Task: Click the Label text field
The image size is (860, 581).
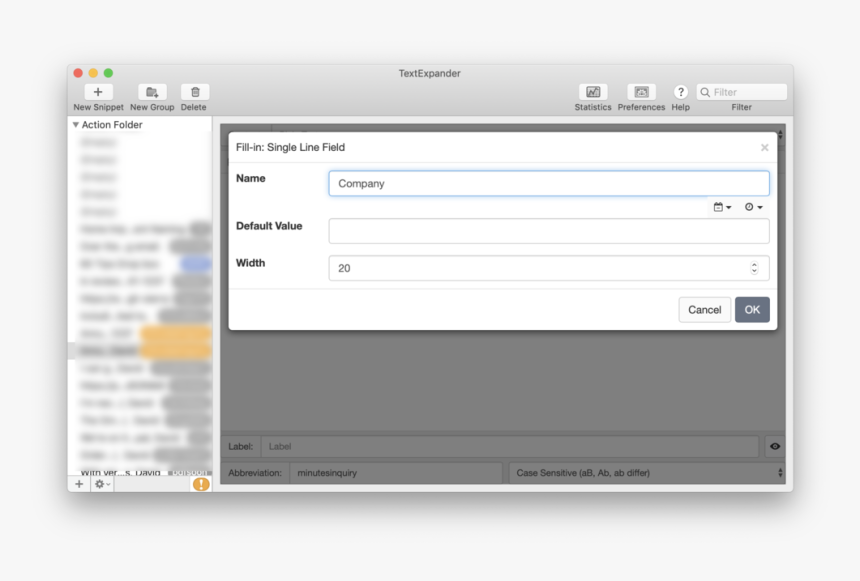Action: [x=510, y=446]
